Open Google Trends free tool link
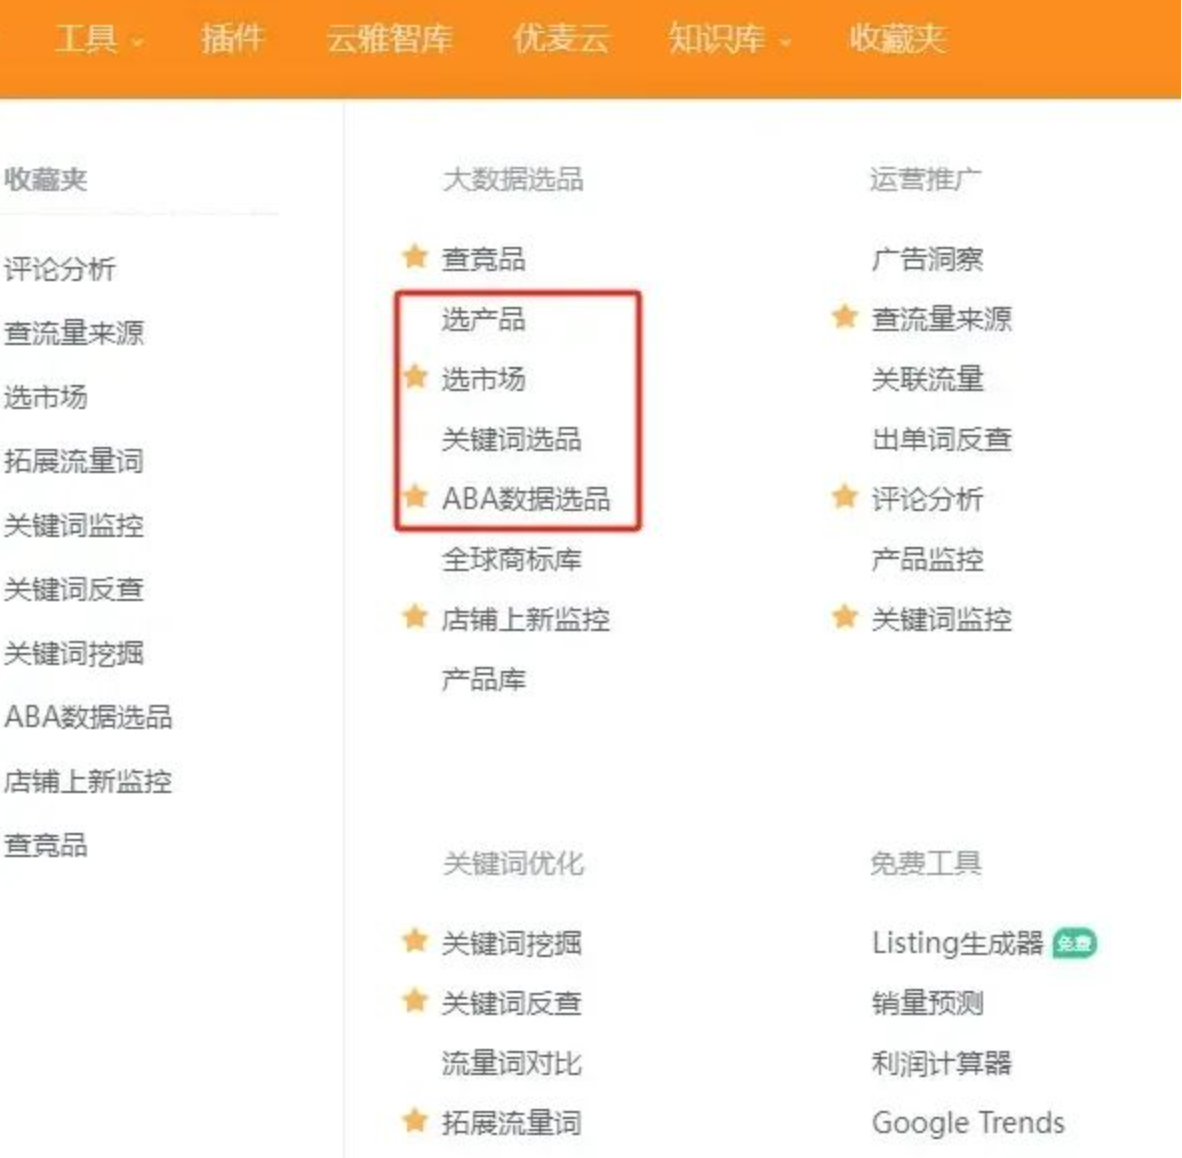1182x1158 pixels. [x=968, y=1123]
